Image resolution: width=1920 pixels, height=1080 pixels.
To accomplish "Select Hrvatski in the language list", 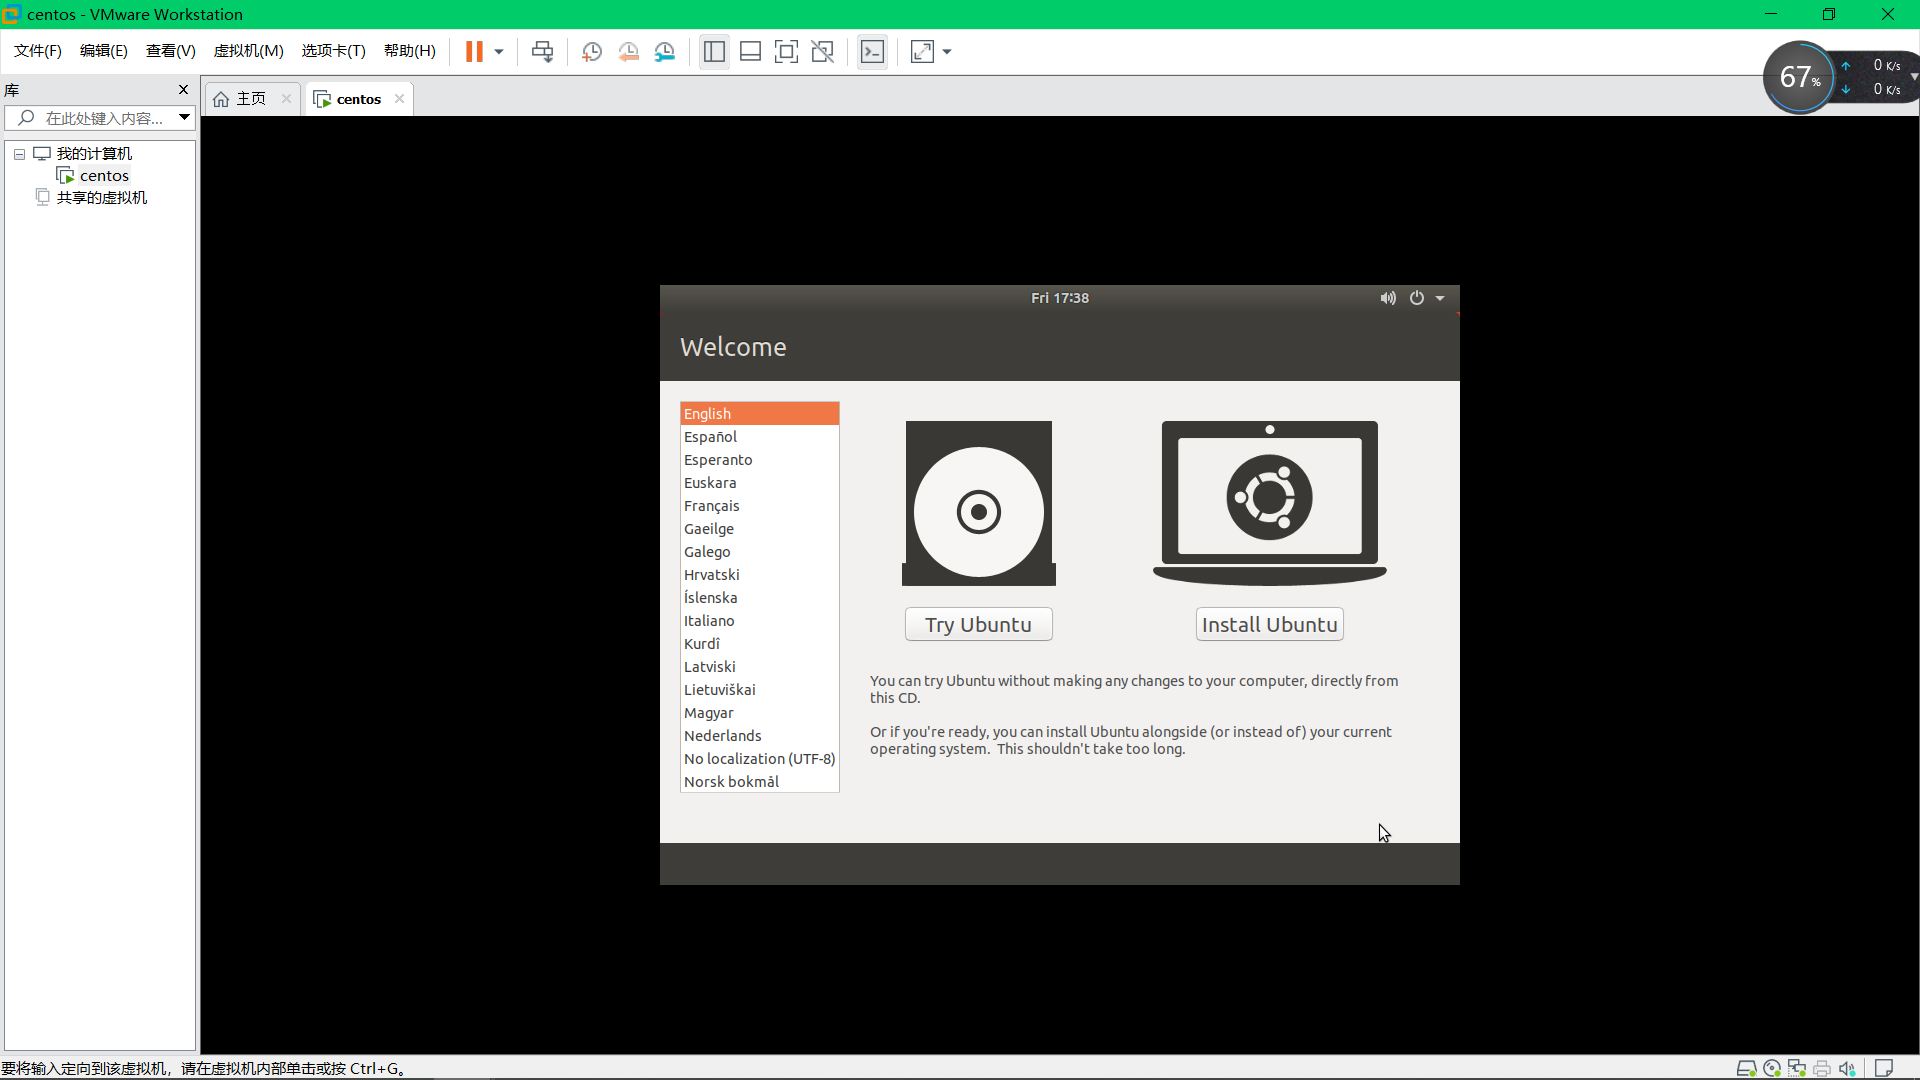I will tap(759, 575).
